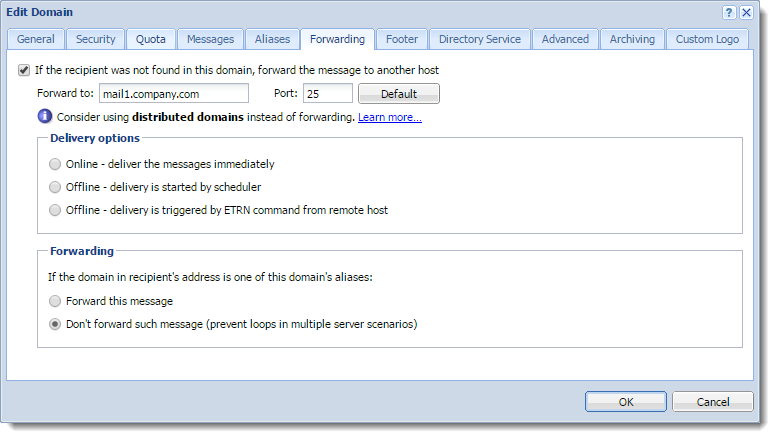Open the Archiving tab
This screenshot has height=438, width=775.
(x=632, y=39)
